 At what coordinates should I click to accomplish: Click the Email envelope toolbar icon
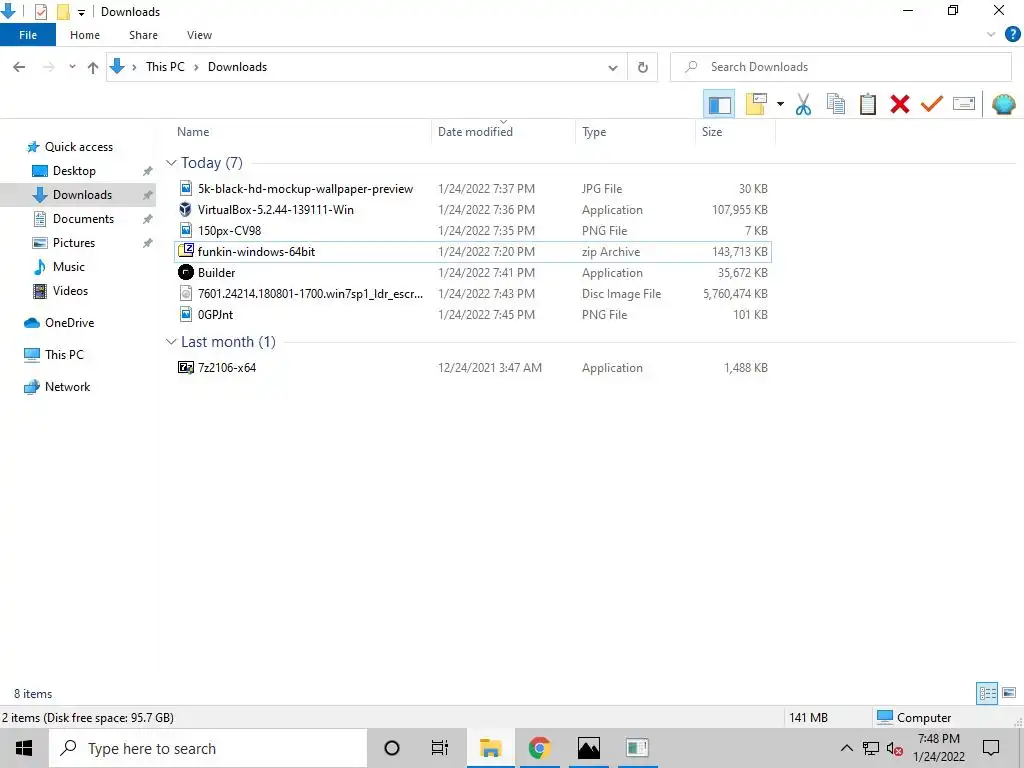pos(964,104)
